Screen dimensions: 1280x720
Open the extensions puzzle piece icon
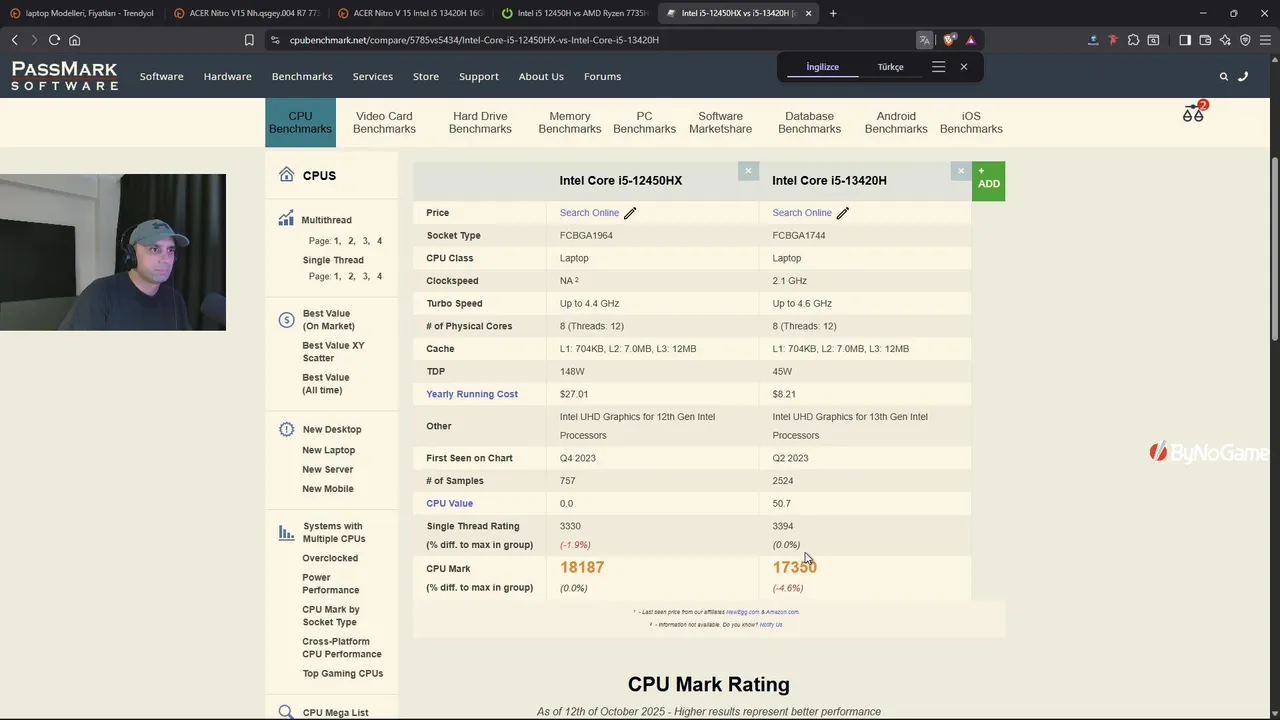(1133, 40)
